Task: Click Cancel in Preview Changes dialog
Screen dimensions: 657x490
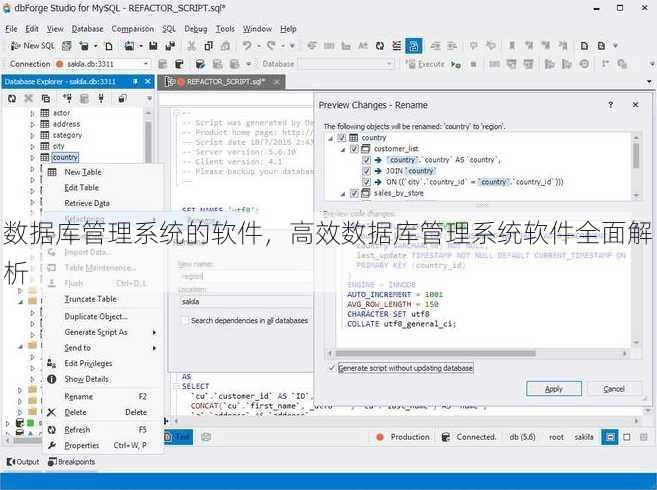Action: [x=614, y=389]
